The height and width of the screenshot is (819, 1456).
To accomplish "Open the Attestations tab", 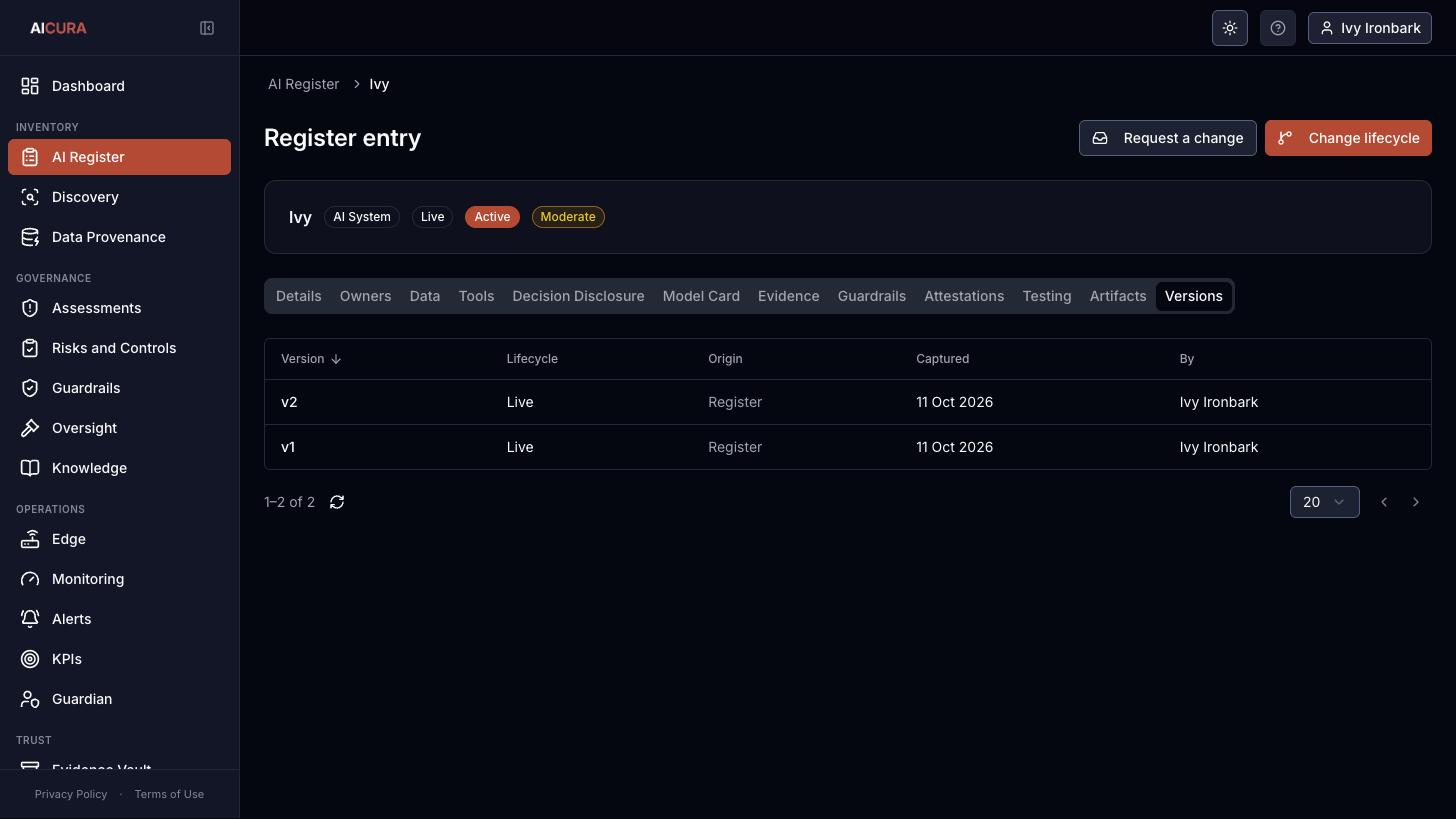I will pos(964,296).
